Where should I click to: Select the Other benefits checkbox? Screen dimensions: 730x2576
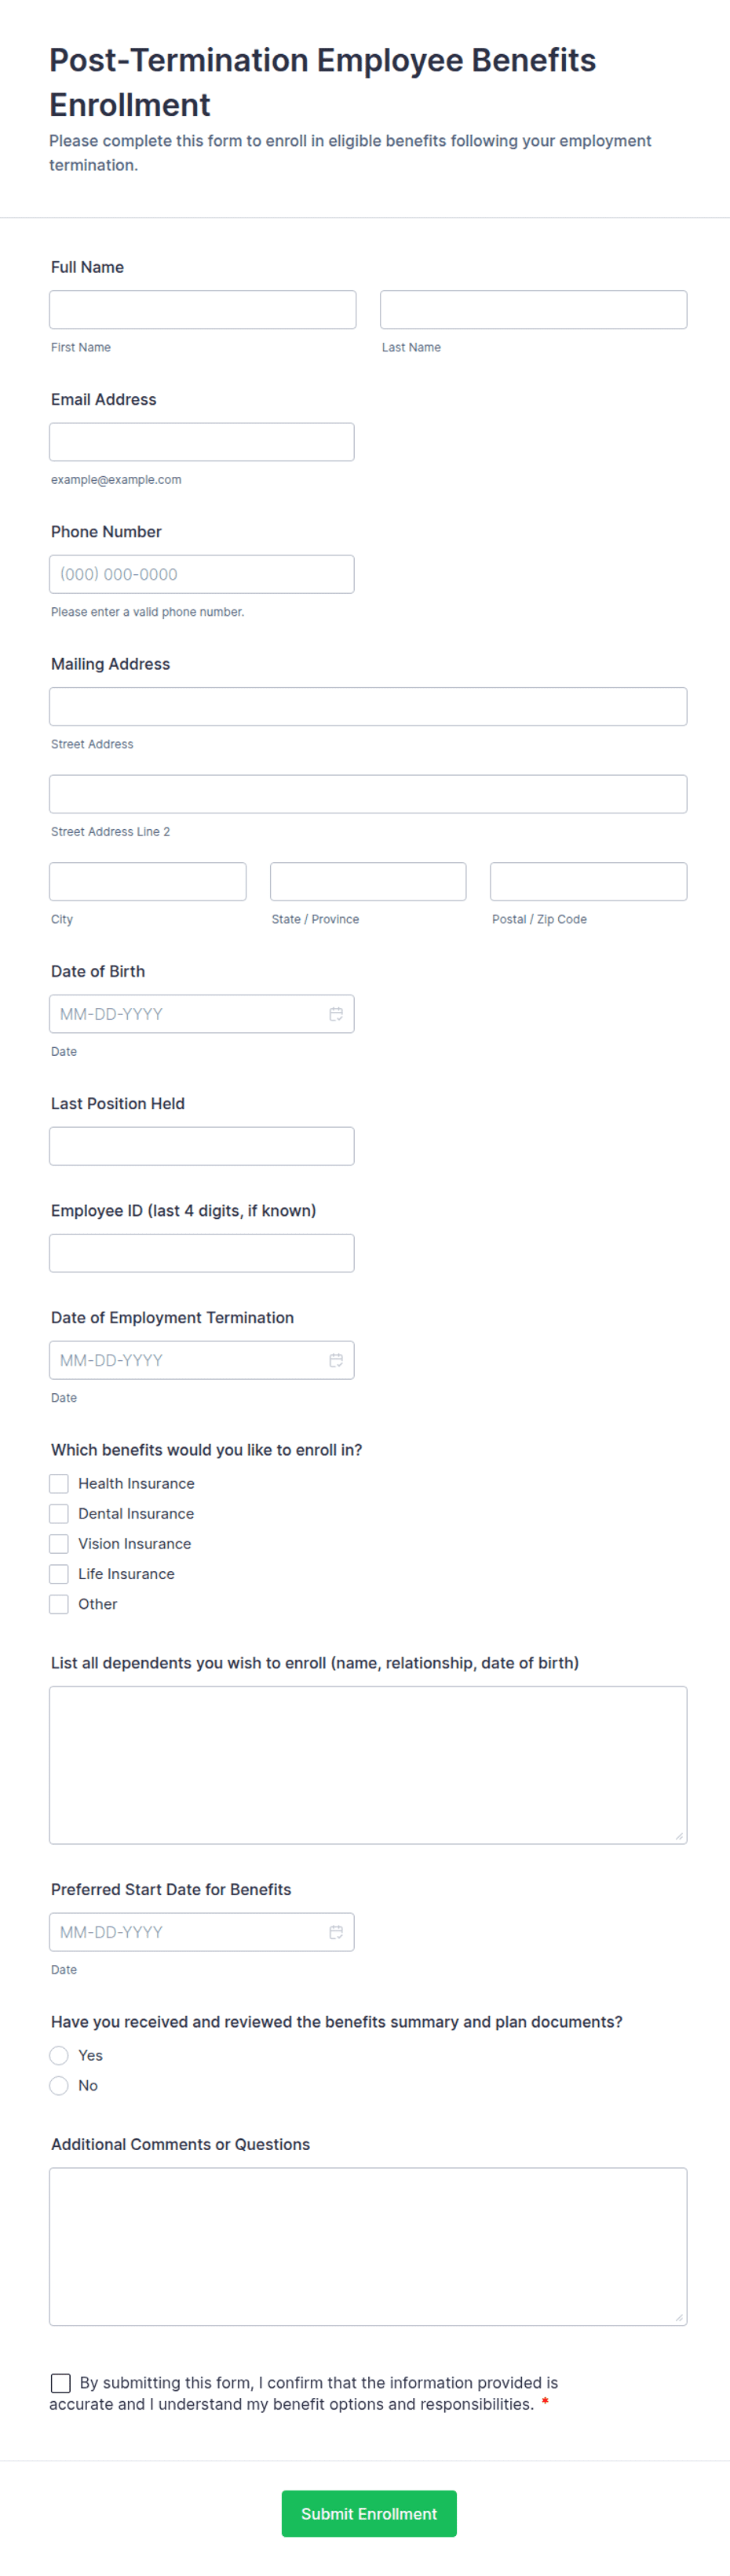[x=59, y=1604]
